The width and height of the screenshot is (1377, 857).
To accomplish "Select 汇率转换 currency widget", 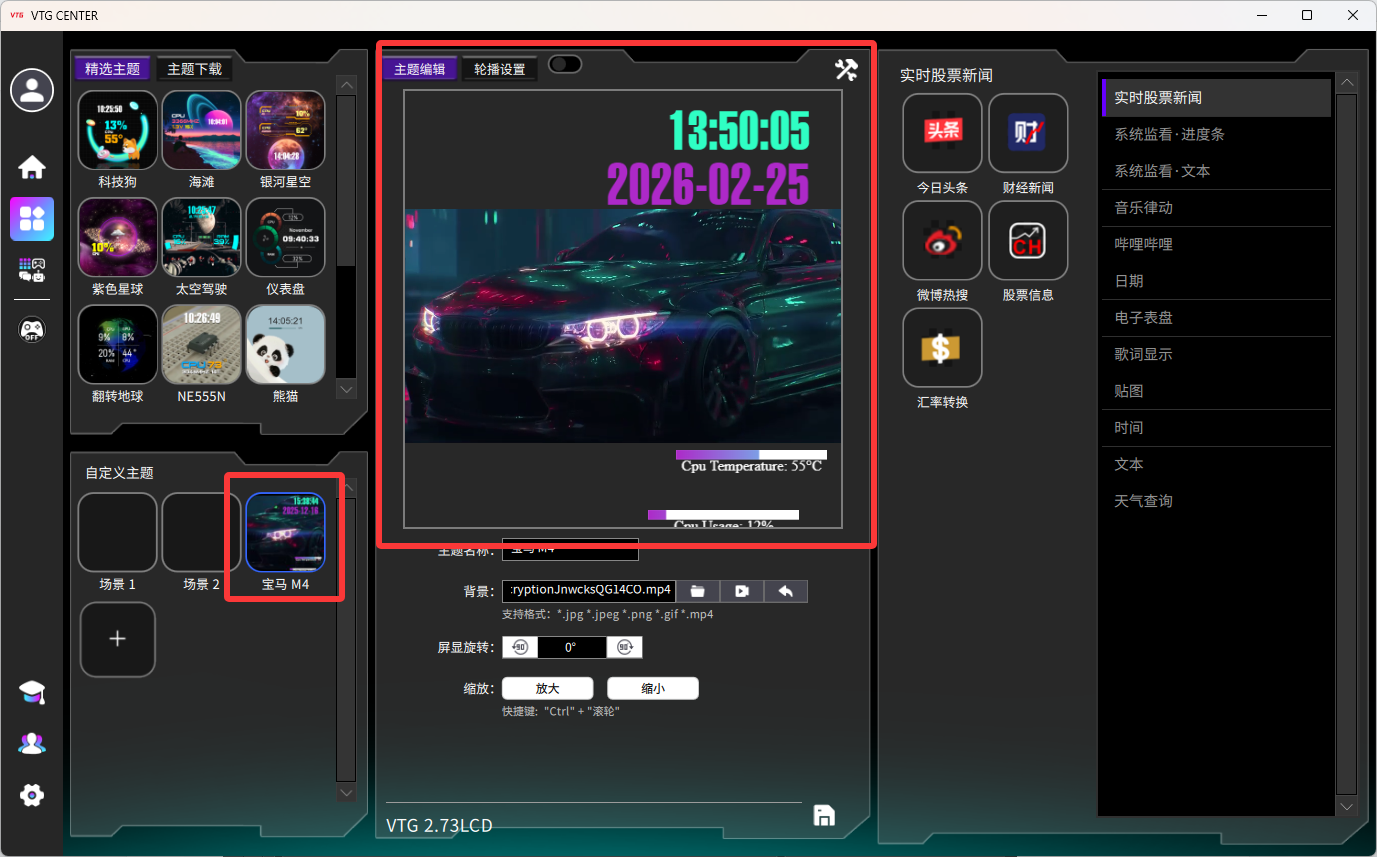I will click(x=942, y=348).
